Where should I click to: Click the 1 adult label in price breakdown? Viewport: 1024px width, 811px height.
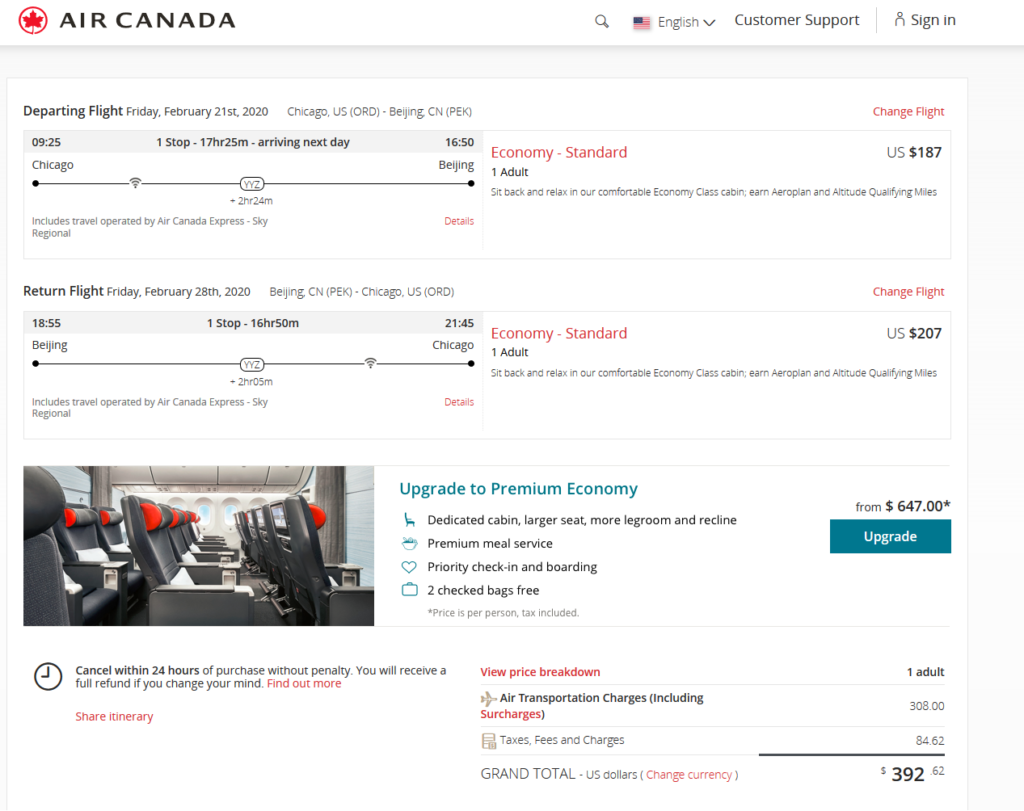tap(925, 672)
